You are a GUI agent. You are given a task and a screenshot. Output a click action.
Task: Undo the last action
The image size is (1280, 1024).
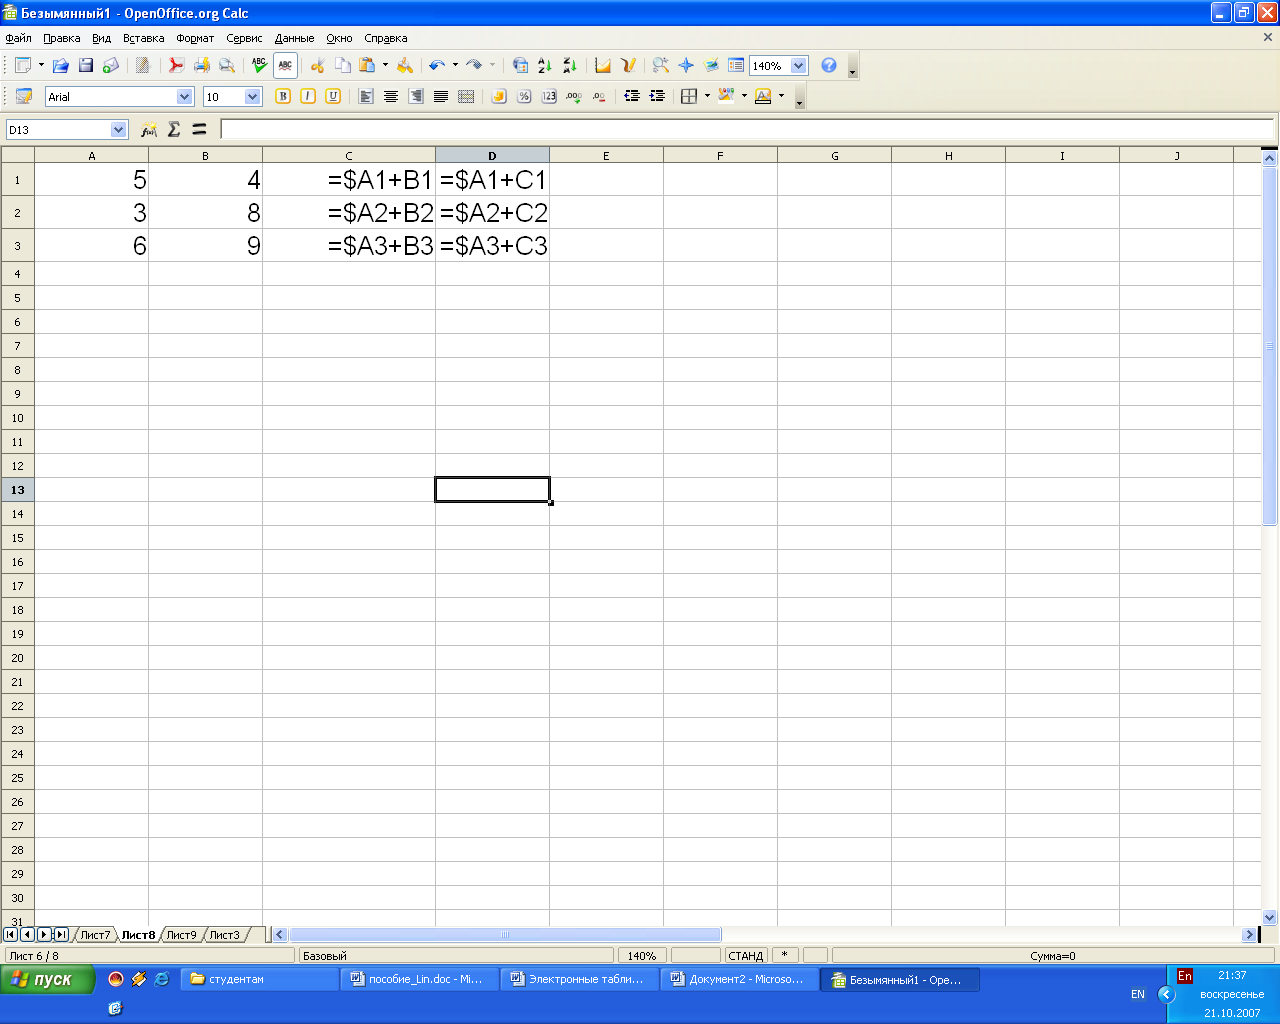coord(437,66)
